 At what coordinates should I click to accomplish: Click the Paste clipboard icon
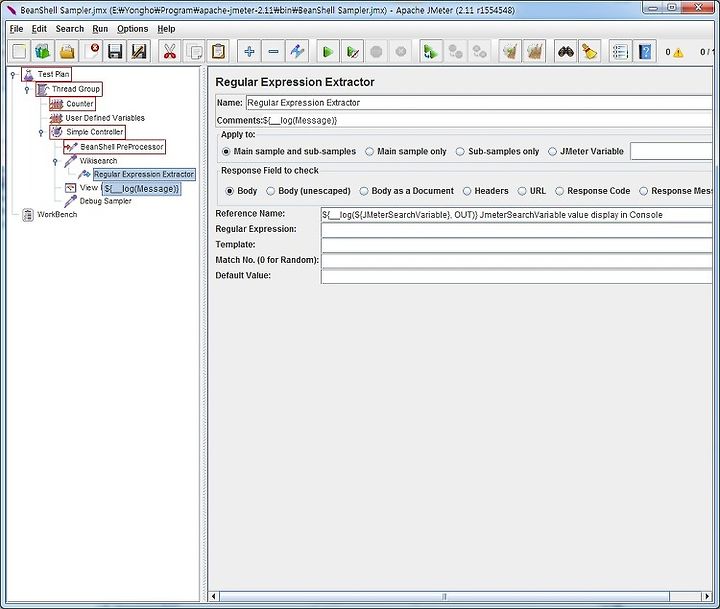pyautogui.click(x=219, y=51)
